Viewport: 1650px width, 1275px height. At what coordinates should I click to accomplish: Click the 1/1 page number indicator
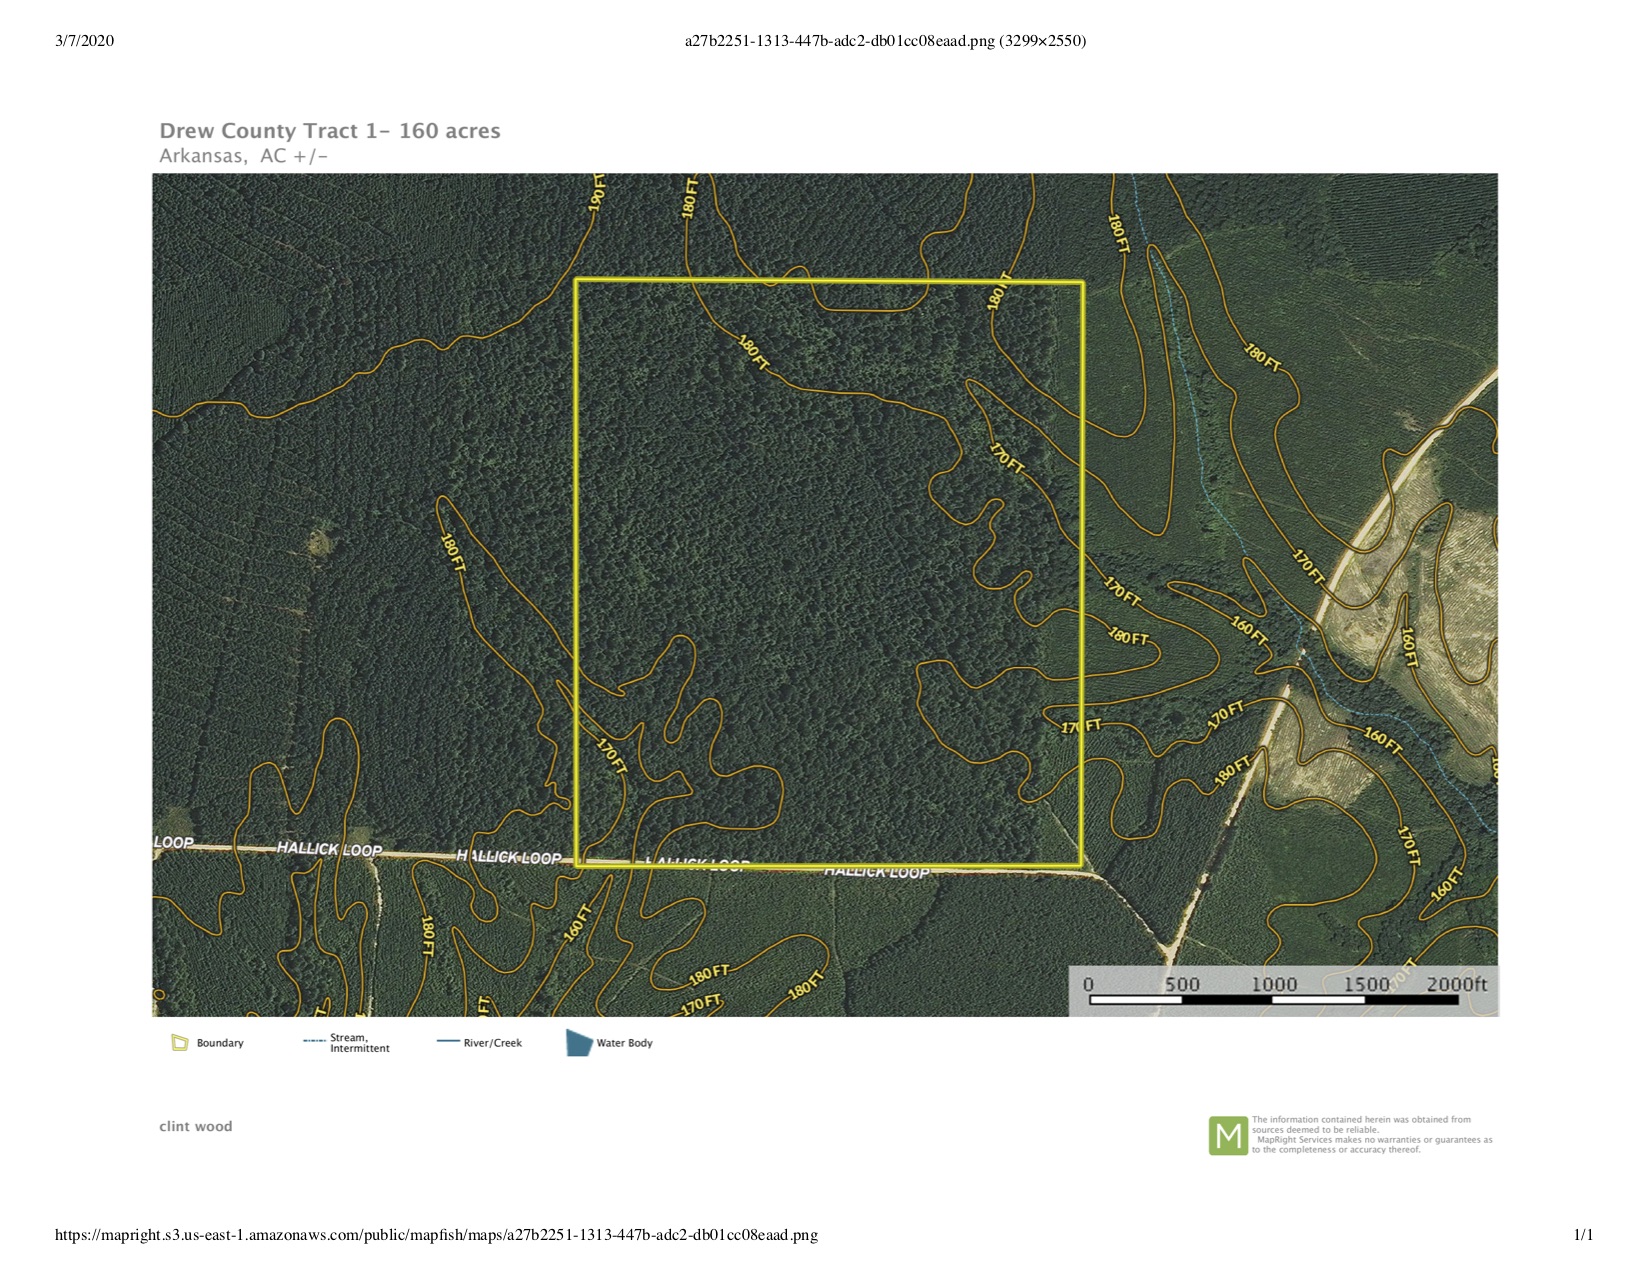click(1583, 1235)
